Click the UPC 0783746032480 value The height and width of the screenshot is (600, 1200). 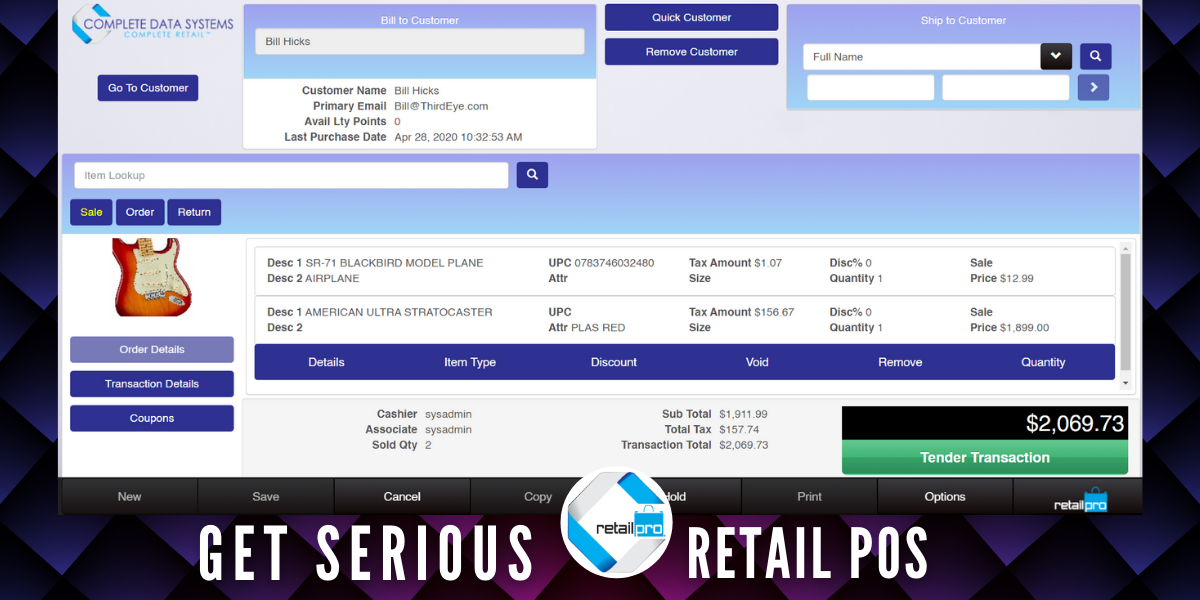[614, 263]
